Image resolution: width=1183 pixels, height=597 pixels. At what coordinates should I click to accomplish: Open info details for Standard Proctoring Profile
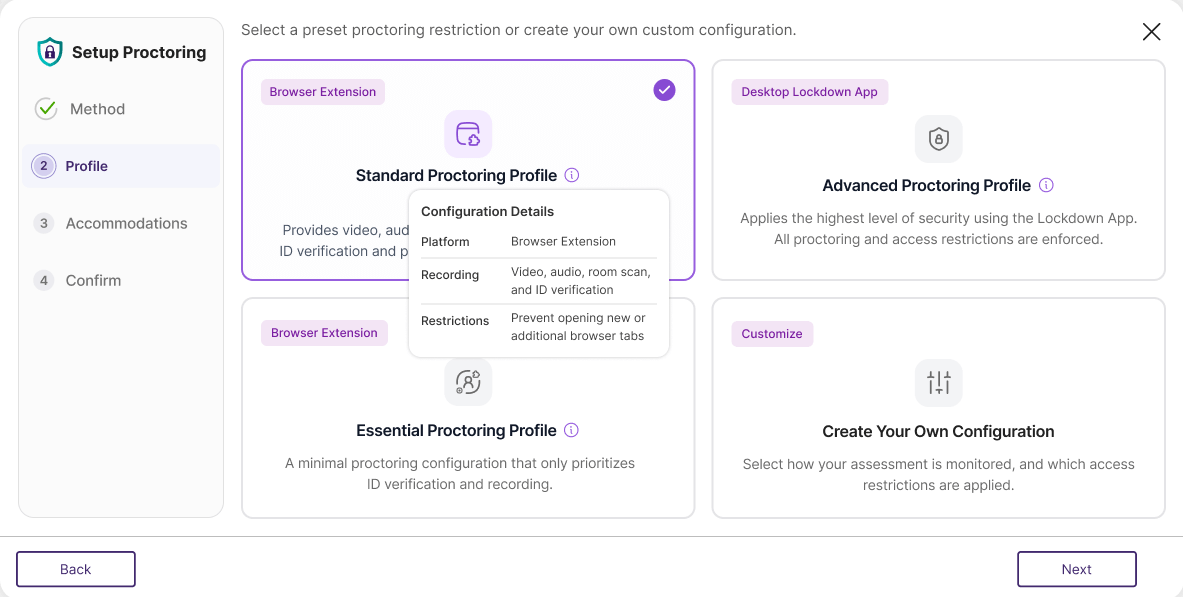coord(571,175)
